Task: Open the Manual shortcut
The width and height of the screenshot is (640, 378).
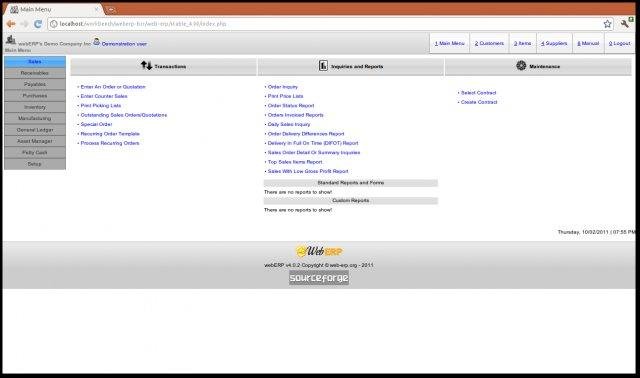Action: tap(588, 43)
